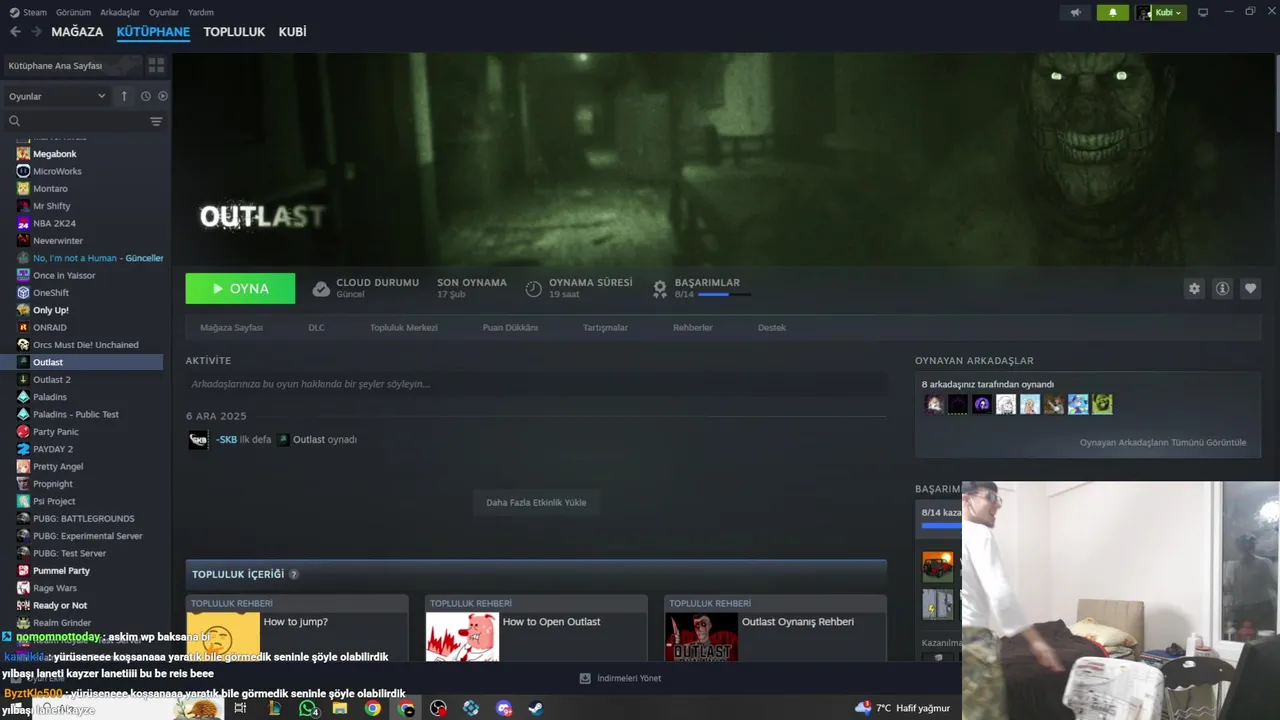Click the -SKB friend name link
Viewport: 1280px width, 720px height.
[x=226, y=440]
